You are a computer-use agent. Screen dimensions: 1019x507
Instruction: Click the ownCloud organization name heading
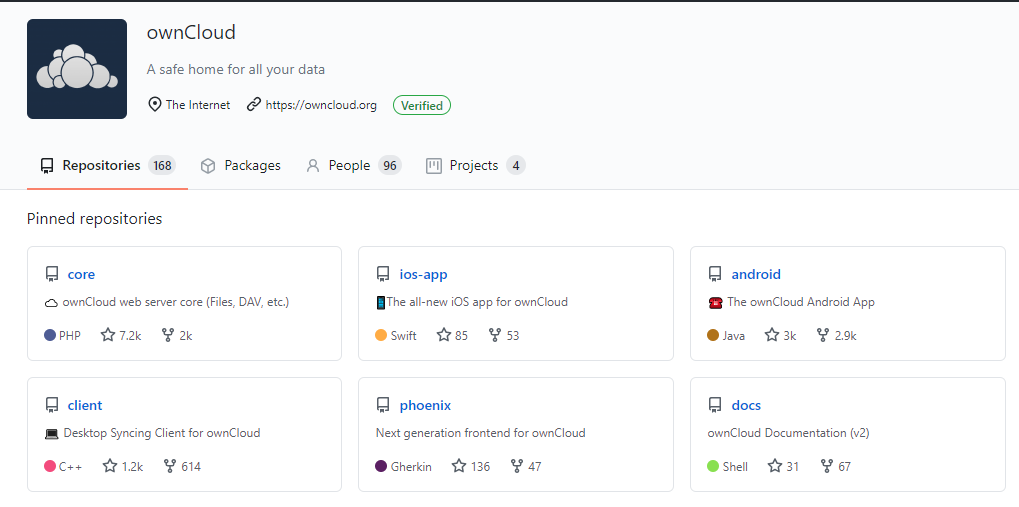point(192,32)
